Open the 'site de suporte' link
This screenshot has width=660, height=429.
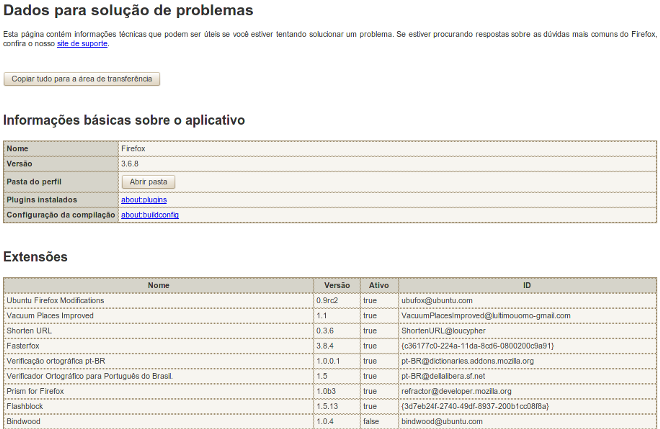pos(82,43)
